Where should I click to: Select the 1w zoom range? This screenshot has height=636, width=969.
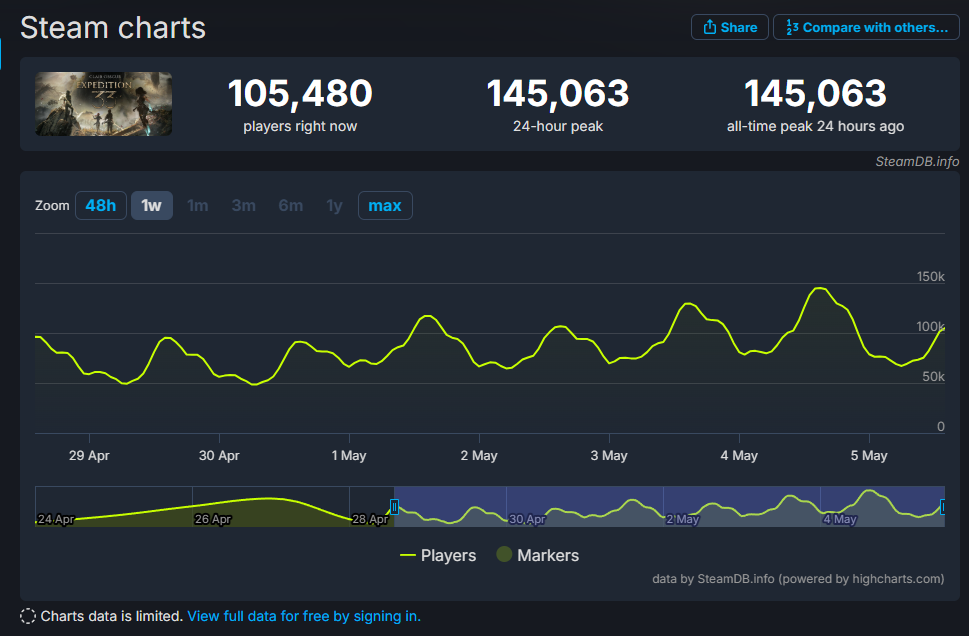point(151,205)
